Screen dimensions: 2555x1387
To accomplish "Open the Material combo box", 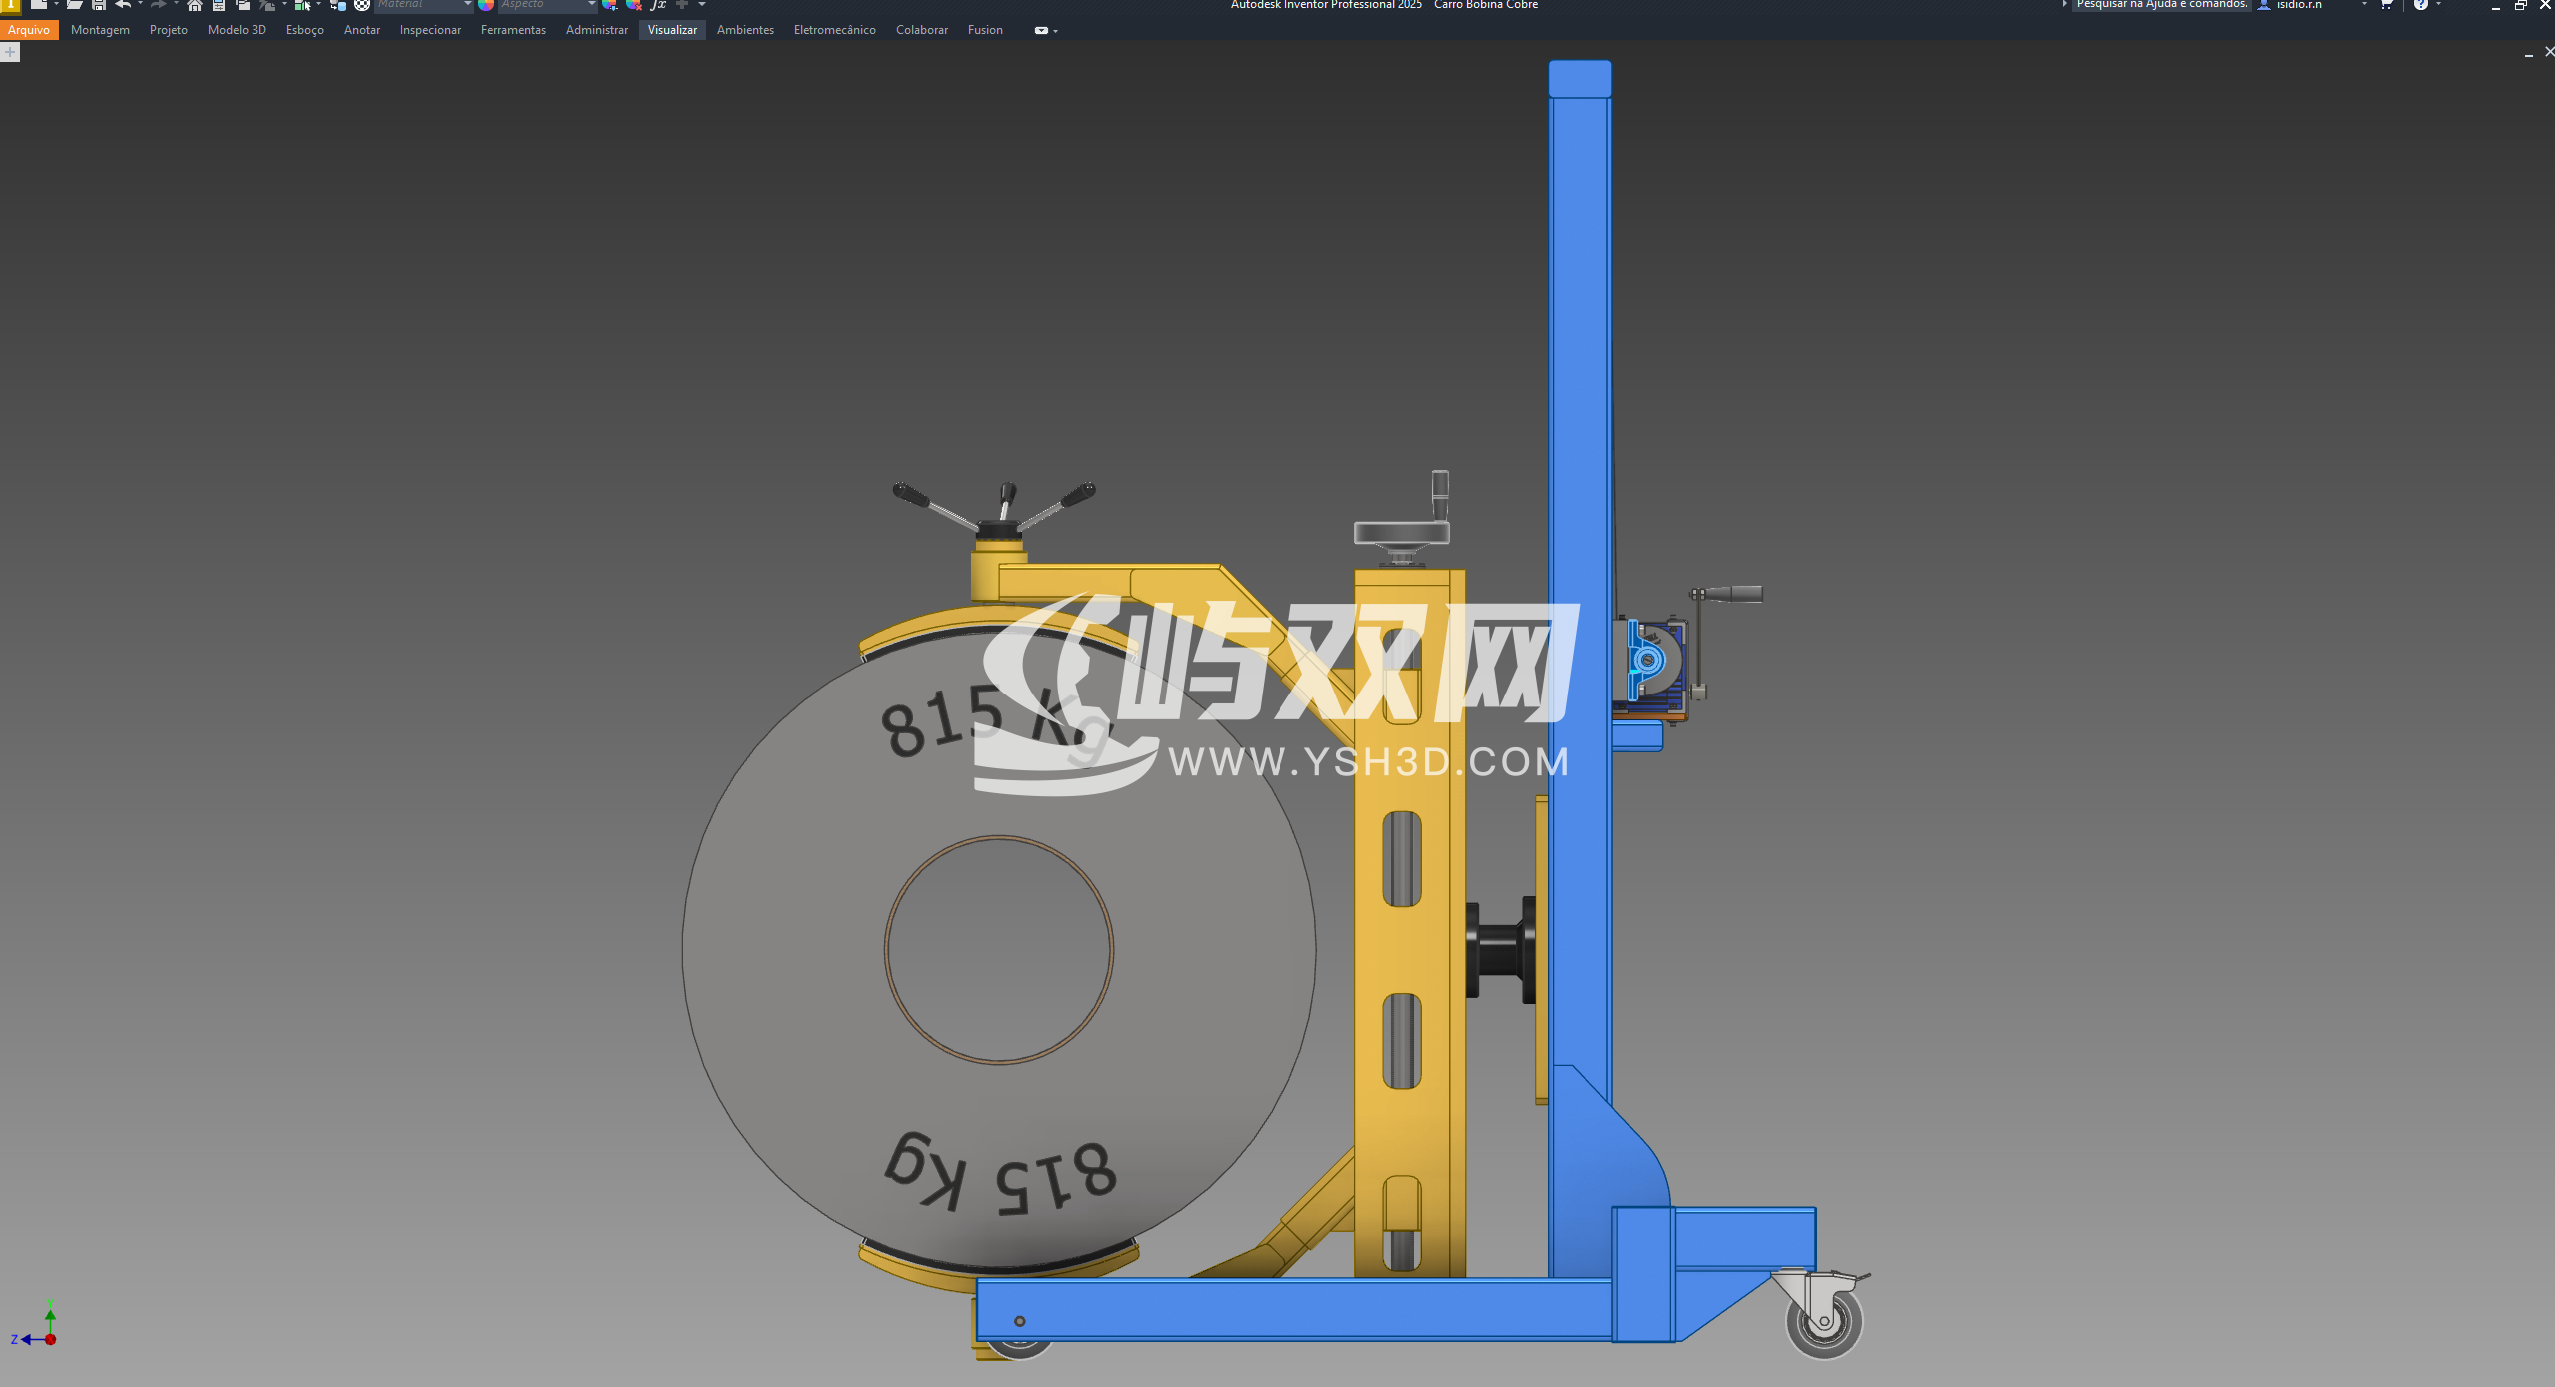I will click(x=424, y=5).
